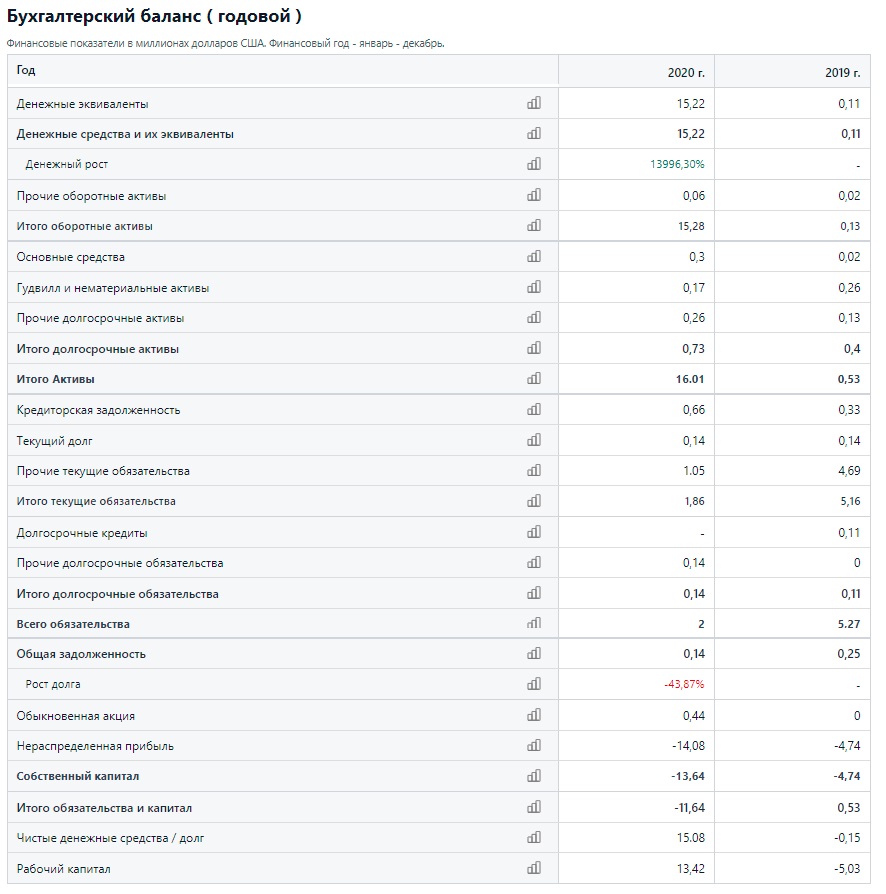The height and width of the screenshot is (894, 886).
Task: Open chart icon for Денежные средства и их эквиваленты
Action: (x=534, y=133)
